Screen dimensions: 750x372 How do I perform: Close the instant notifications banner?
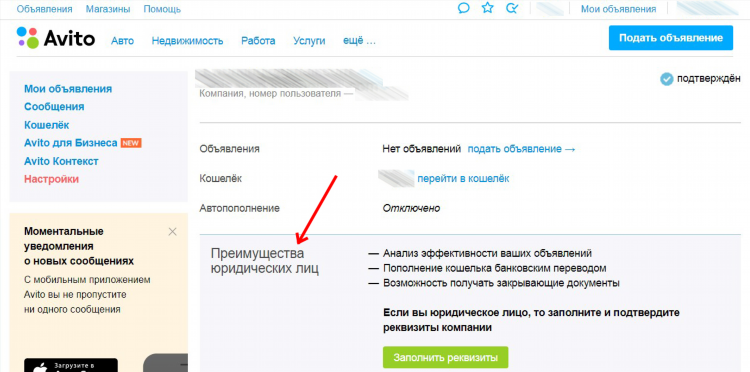pyautogui.click(x=173, y=232)
